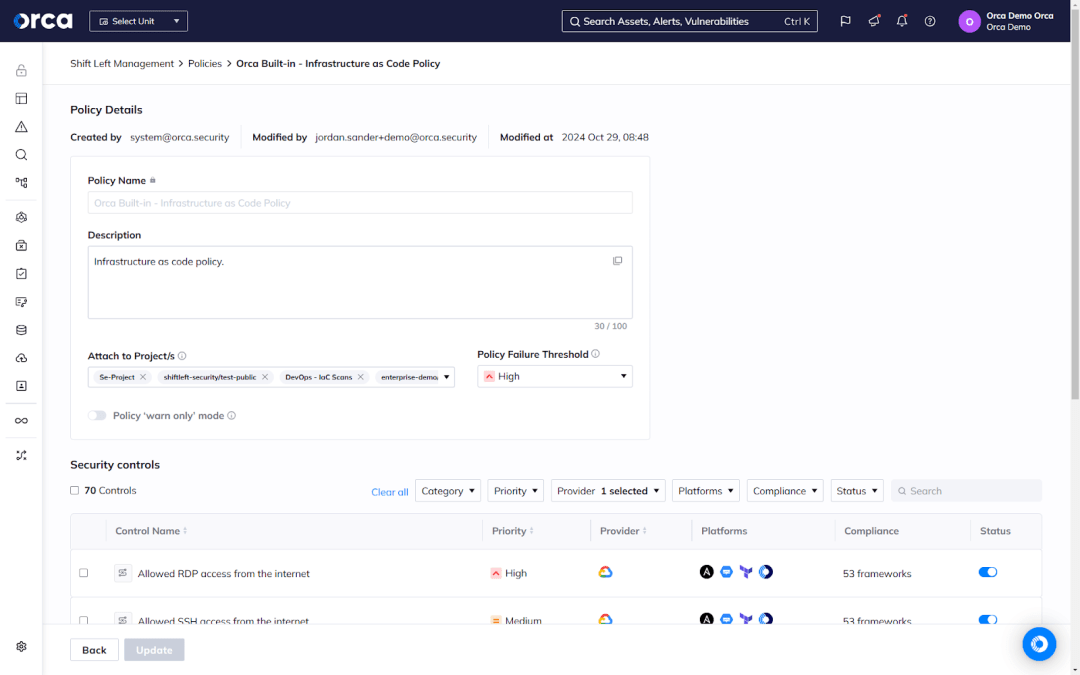The width and height of the screenshot is (1080, 675).
Task: Toggle status for Allowed RDP access control
Action: (988, 572)
